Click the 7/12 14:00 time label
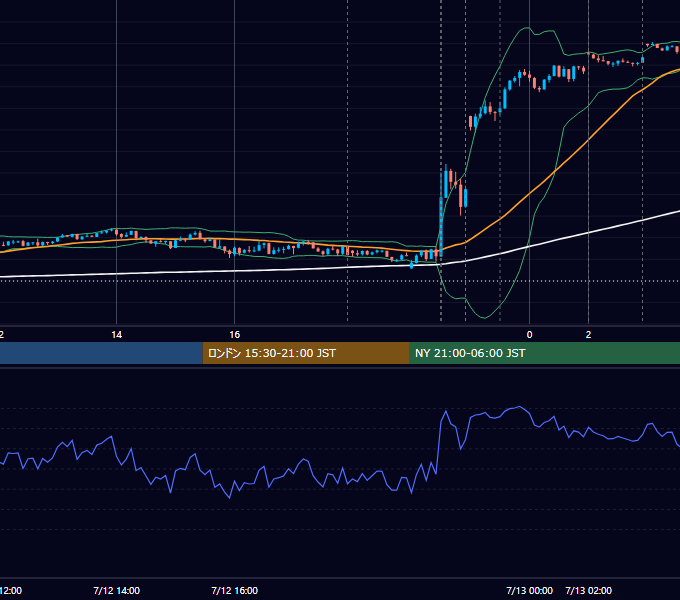680x600 pixels. 116,590
